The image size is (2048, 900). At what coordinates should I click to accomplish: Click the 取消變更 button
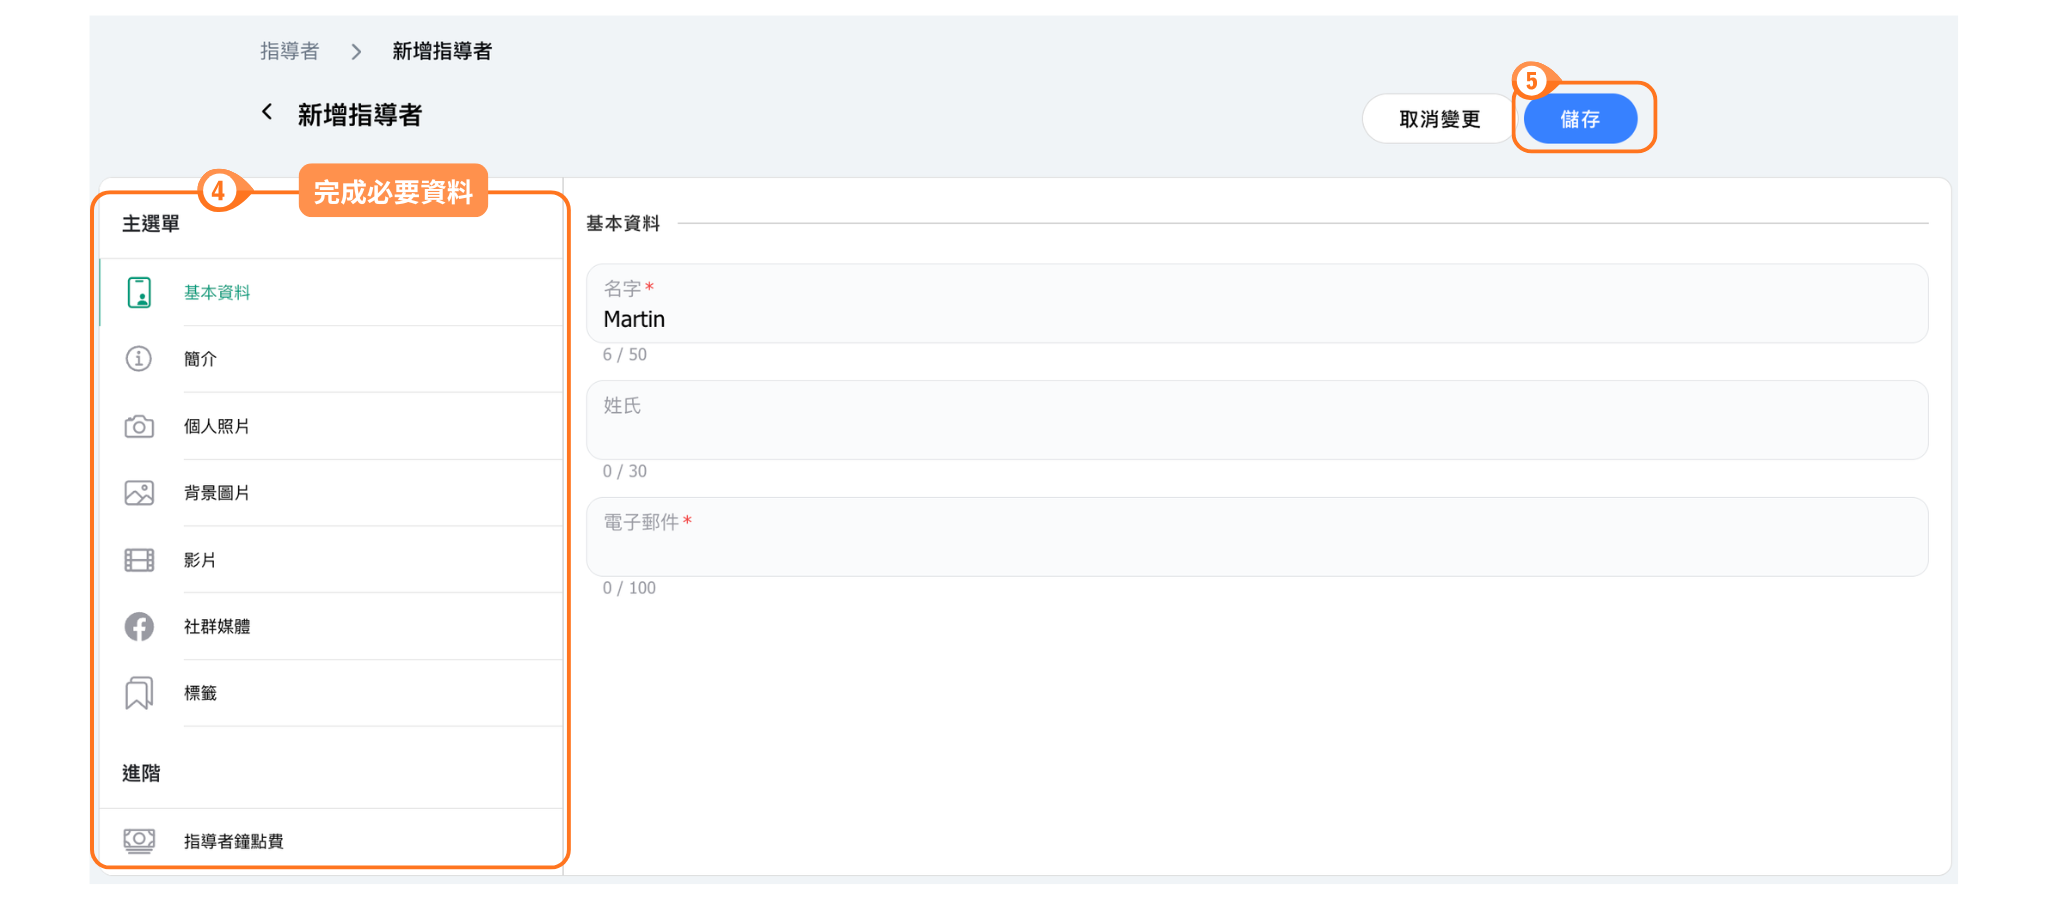1438,119
